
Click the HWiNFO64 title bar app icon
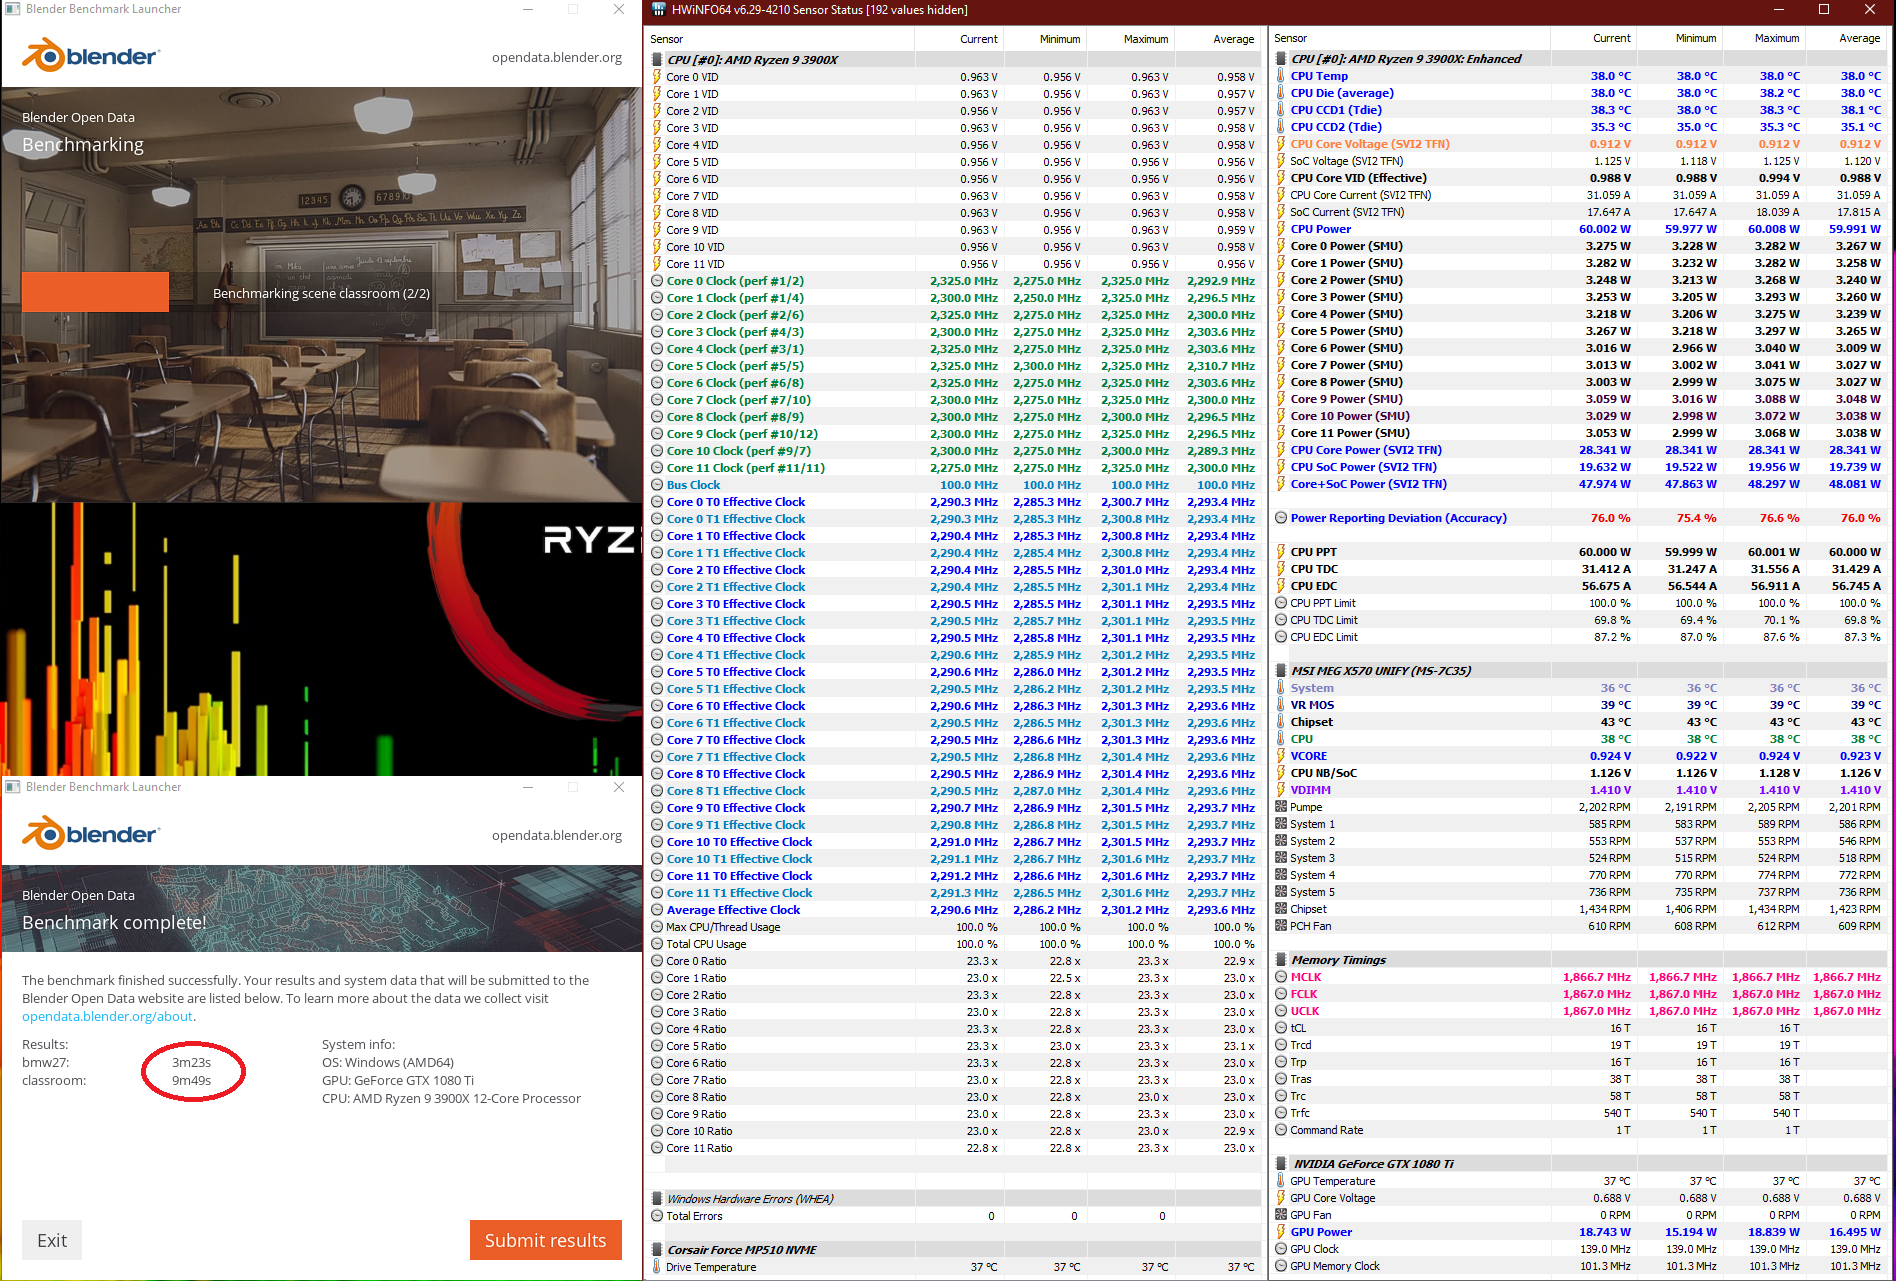pyautogui.click(x=658, y=10)
